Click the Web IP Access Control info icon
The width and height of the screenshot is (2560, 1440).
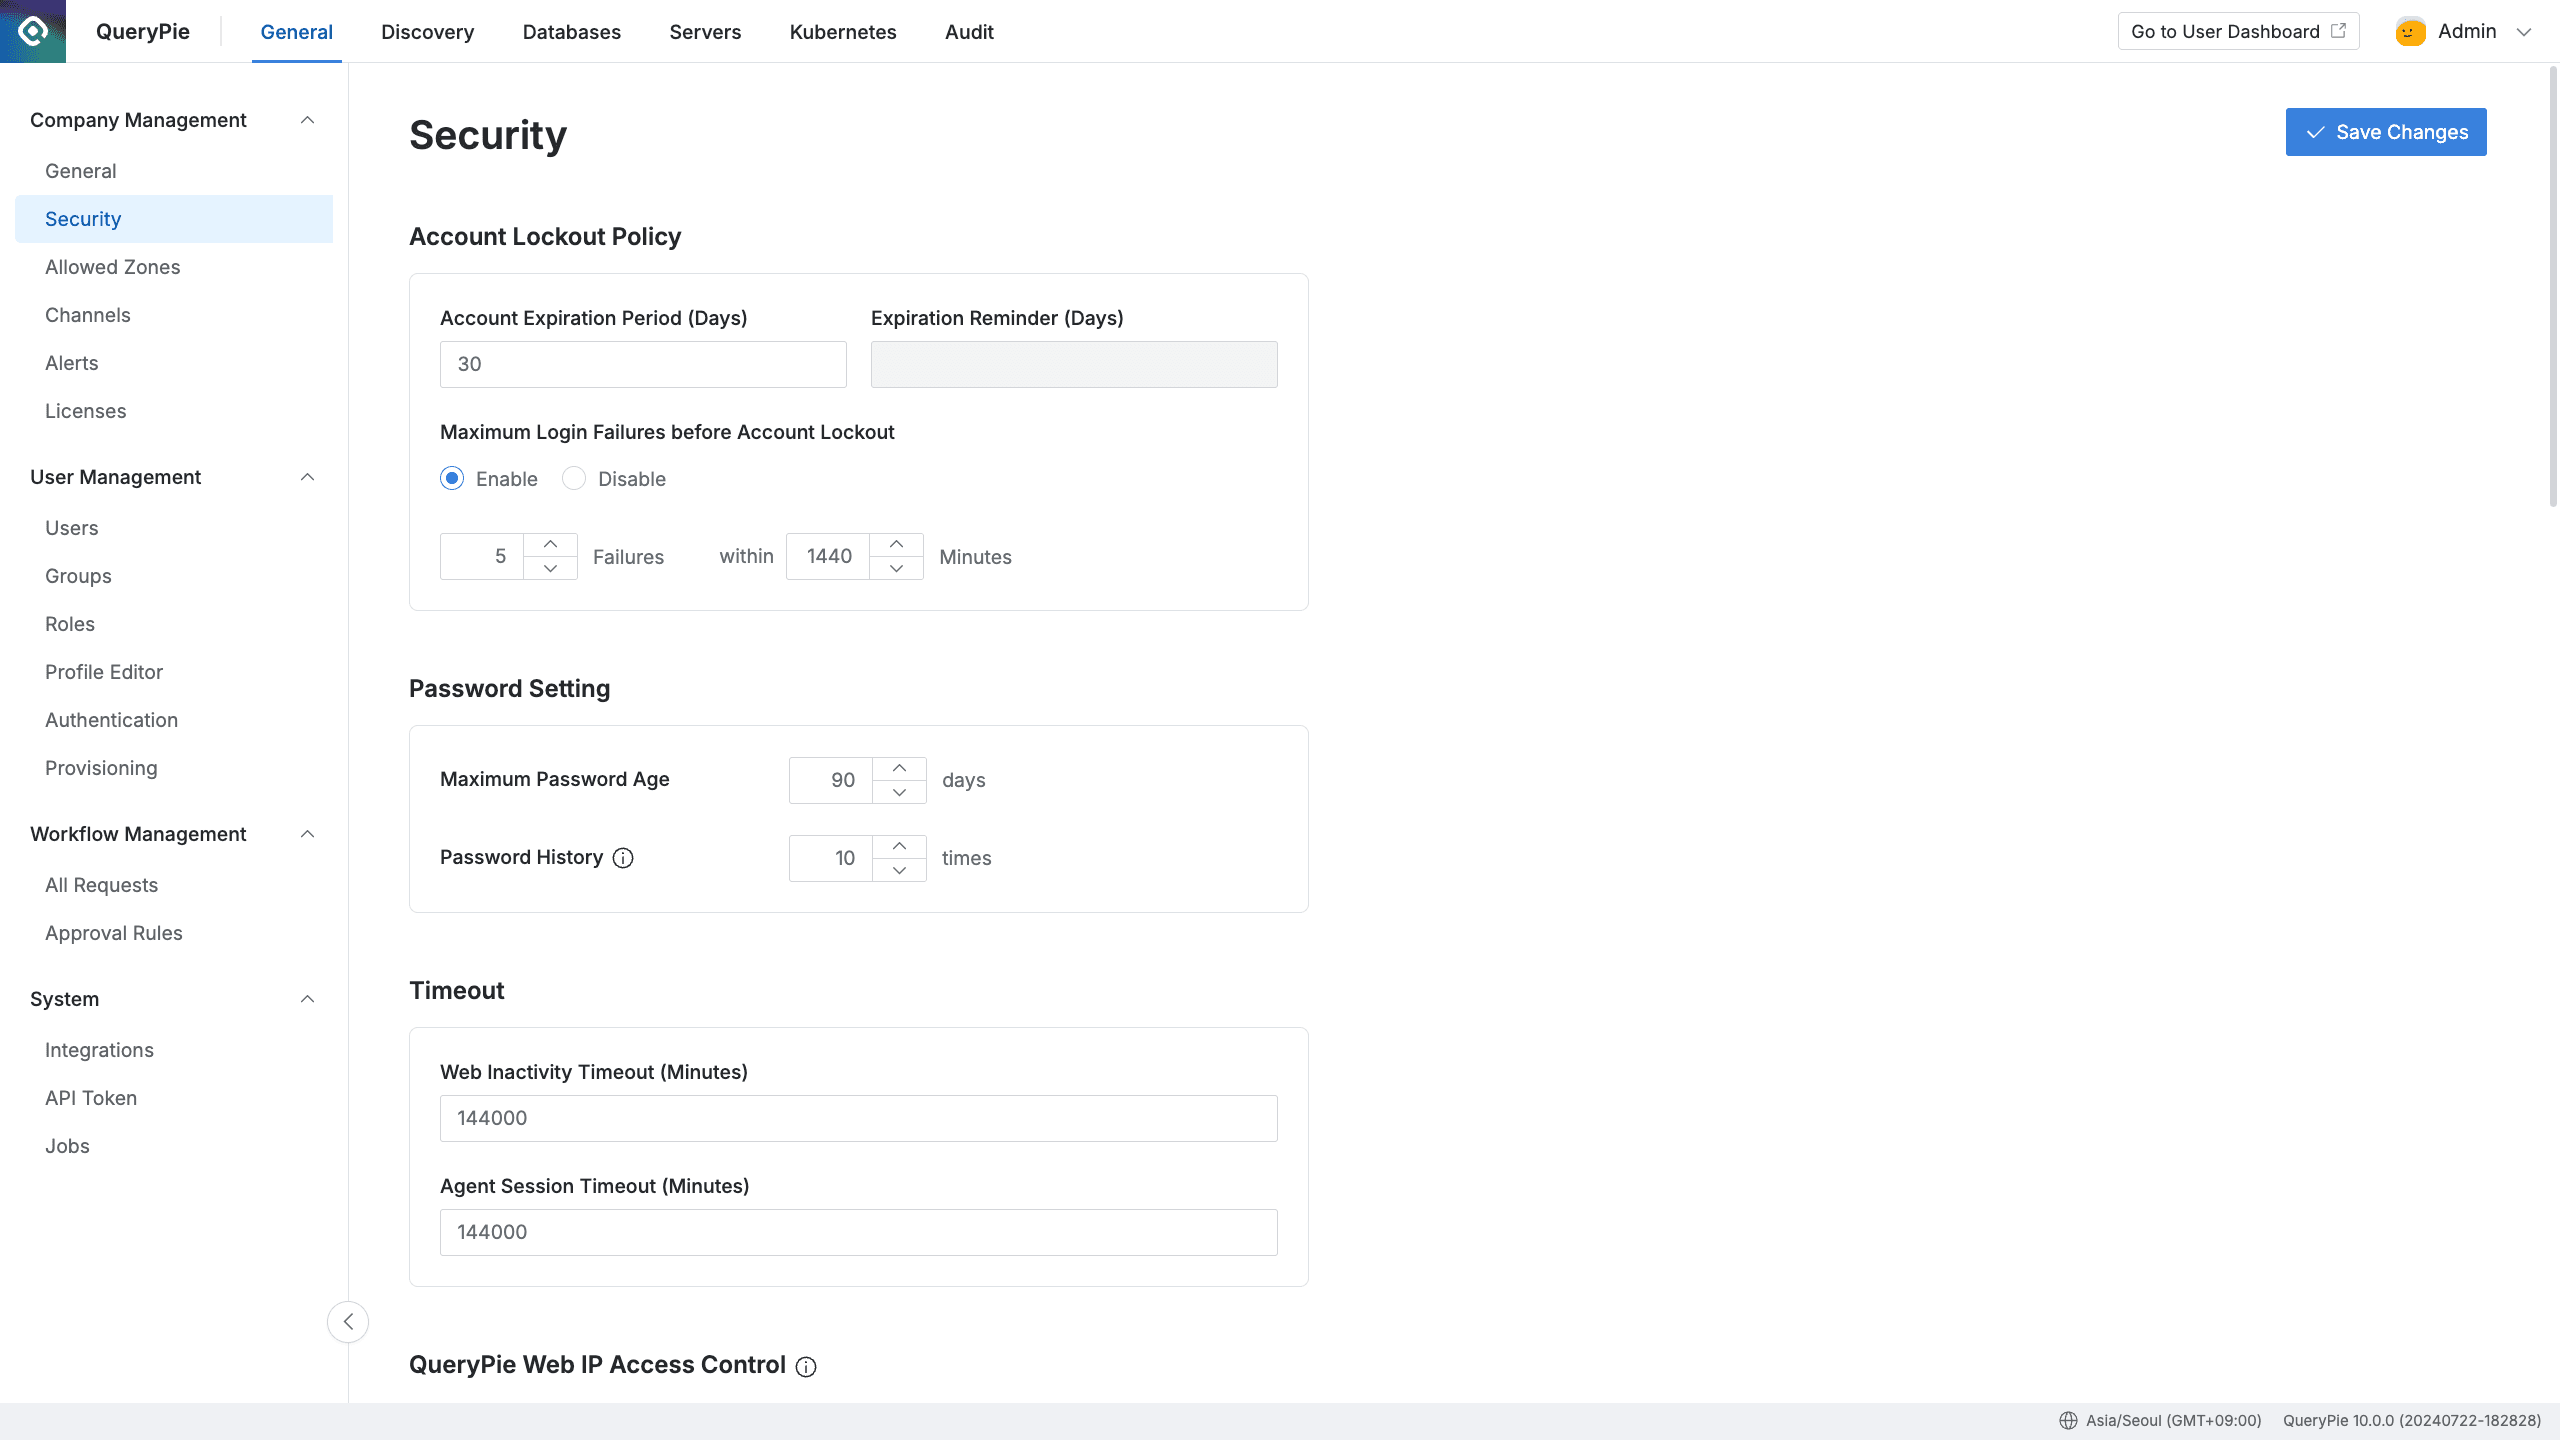tap(806, 1367)
